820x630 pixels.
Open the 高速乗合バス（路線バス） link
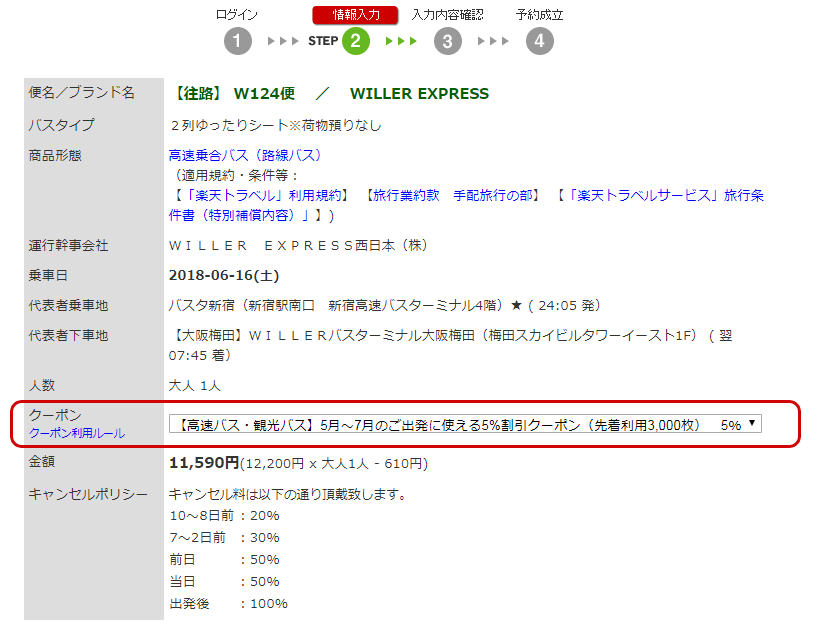(245, 155)
